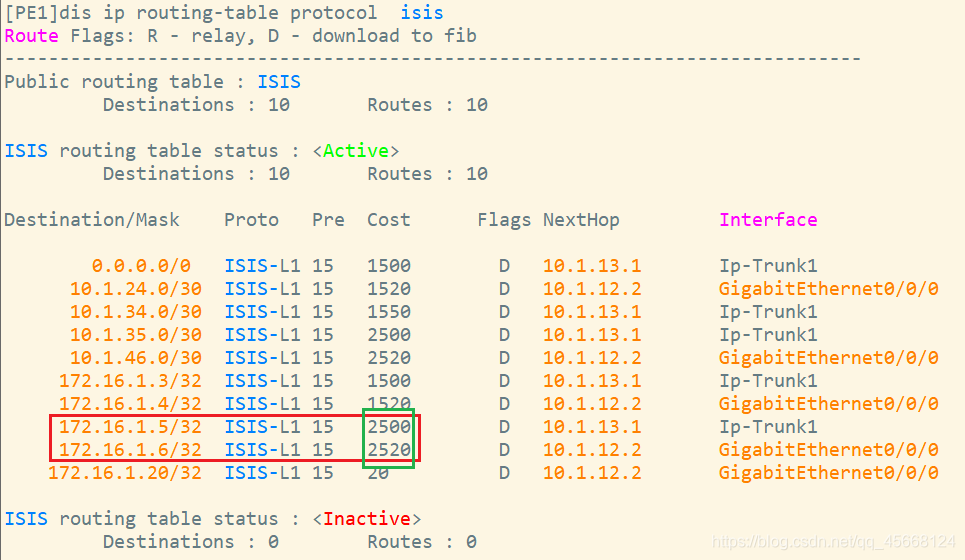This screenshot has width=965, height=560.
Task: Select the magenta "Interface" column header
Action: [x=768, y=220]
